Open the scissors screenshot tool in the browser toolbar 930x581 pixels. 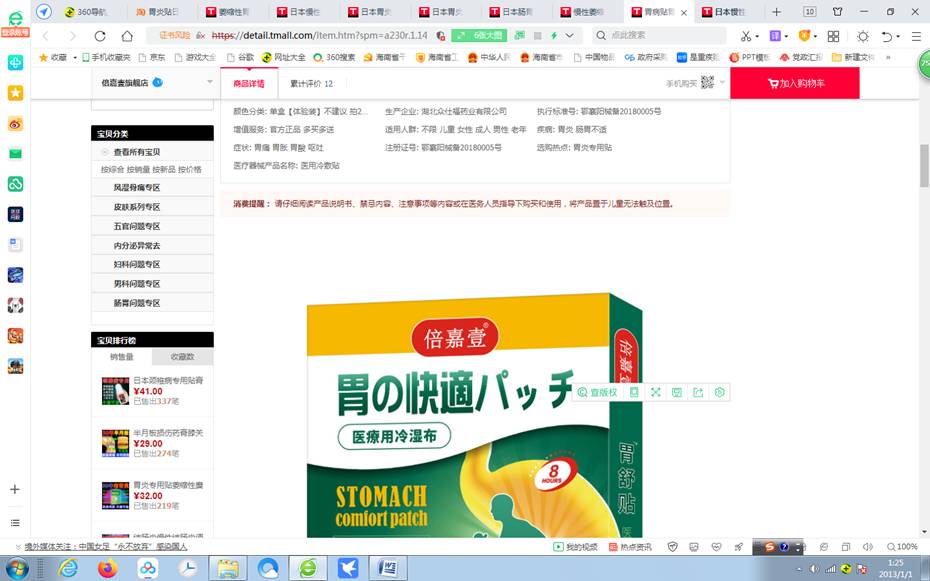(746, 34)
